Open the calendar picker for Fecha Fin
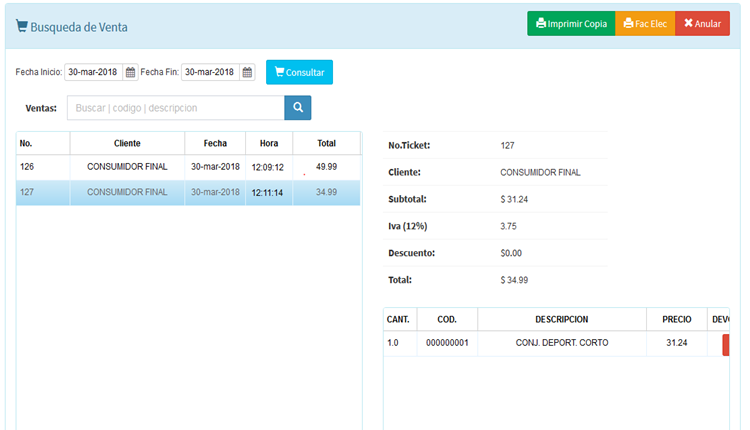Screen dimensions: 750x430 pos(247,72)
